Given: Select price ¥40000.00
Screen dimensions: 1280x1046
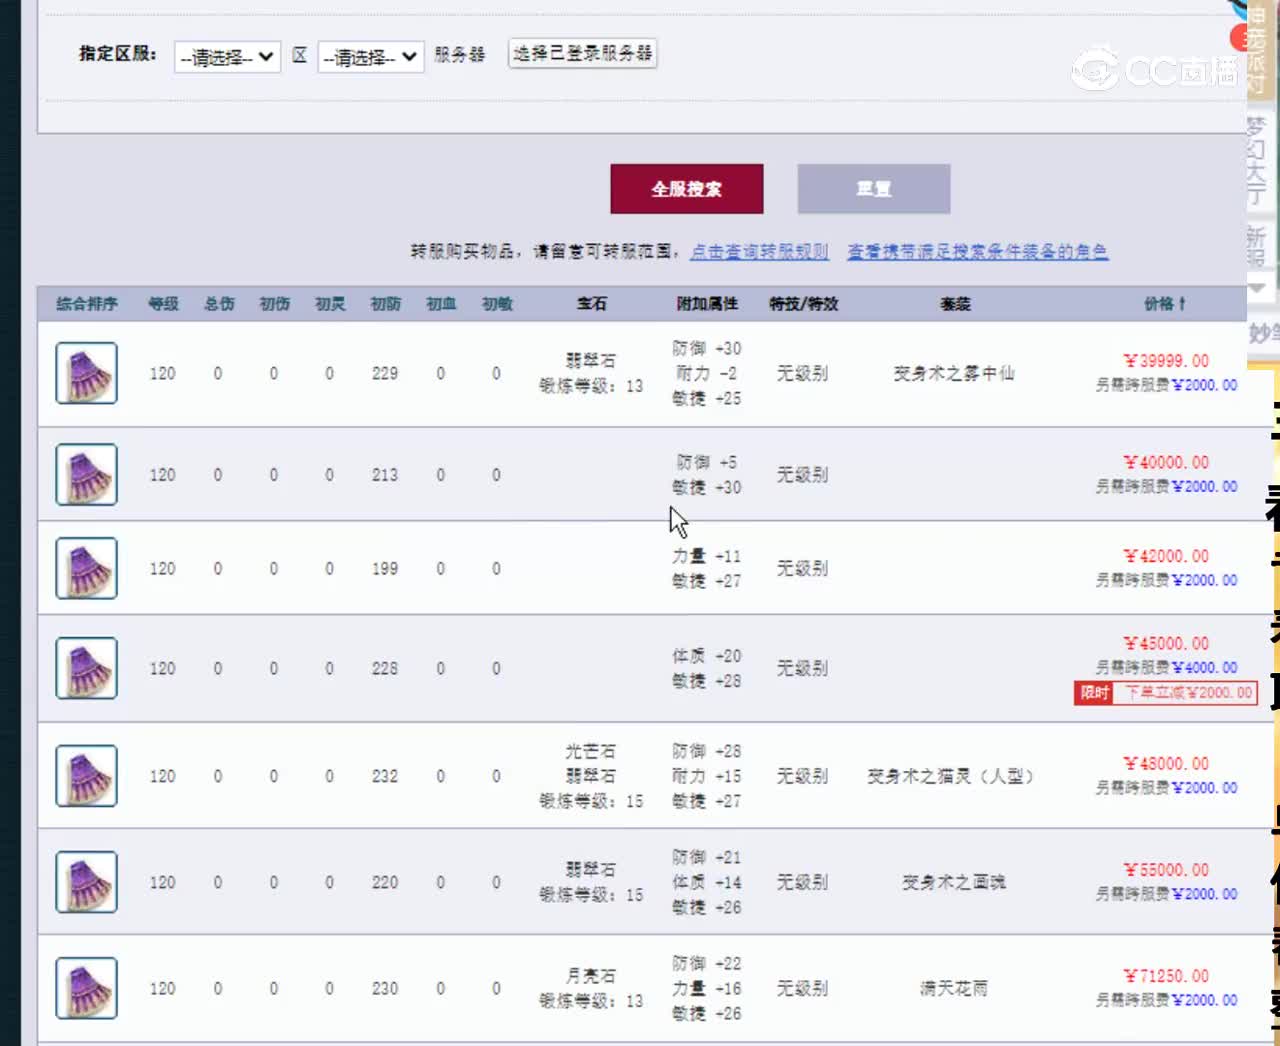Looking at the screenshot, I should 1166,463.
